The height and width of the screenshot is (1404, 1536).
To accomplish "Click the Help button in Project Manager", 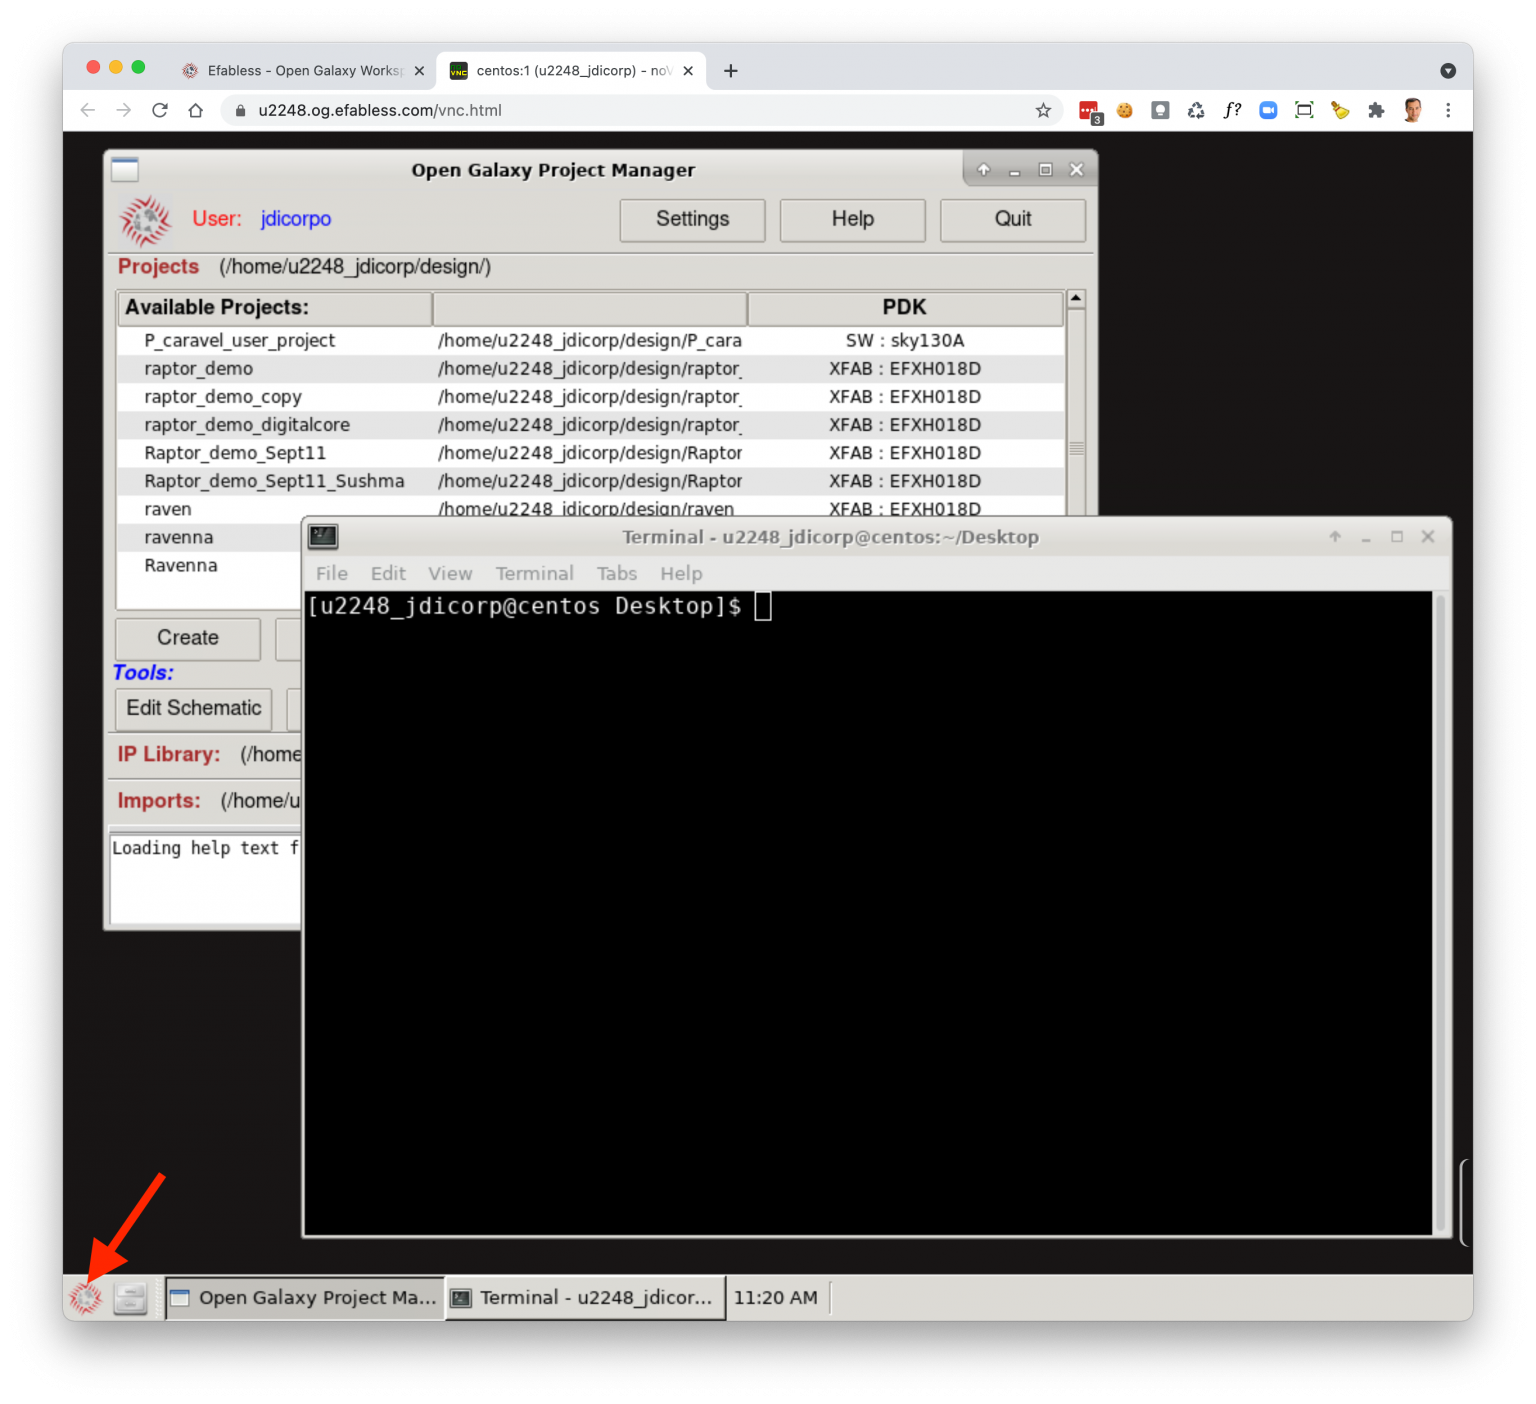I will click(x=852, y=220).
